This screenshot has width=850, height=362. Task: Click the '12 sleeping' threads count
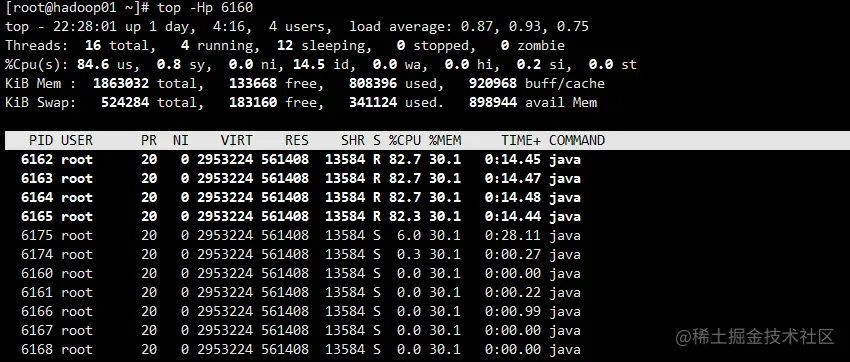point(321,46)
